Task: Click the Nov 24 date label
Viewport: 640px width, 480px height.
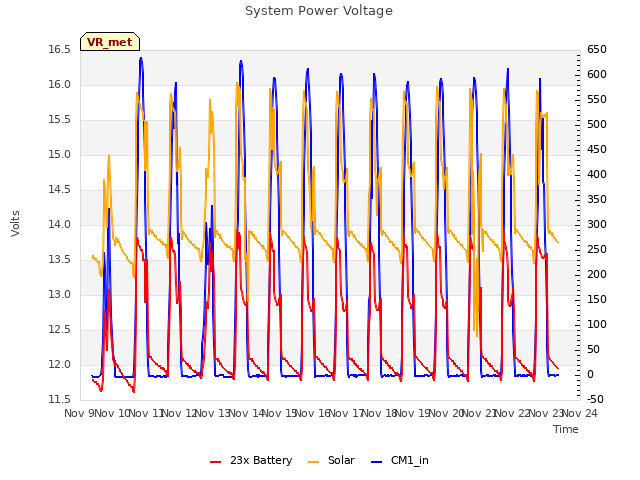Action: [580, 414]
